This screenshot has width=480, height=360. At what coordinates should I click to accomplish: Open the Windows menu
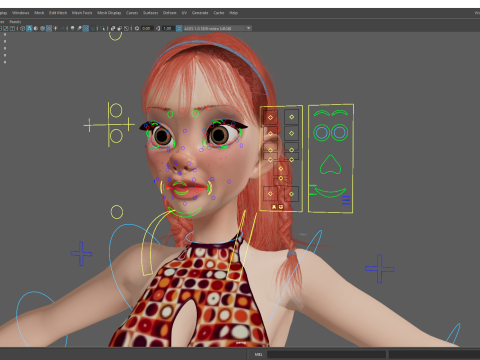click(21, 13)
